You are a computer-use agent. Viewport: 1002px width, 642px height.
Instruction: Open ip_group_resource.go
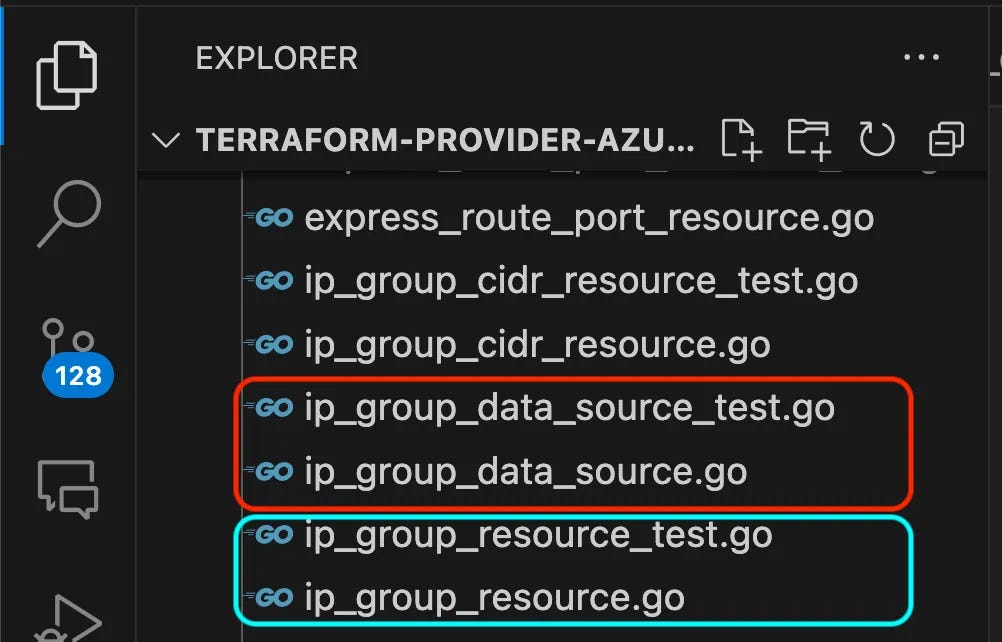pyautogui.click(x=495, y=597)
